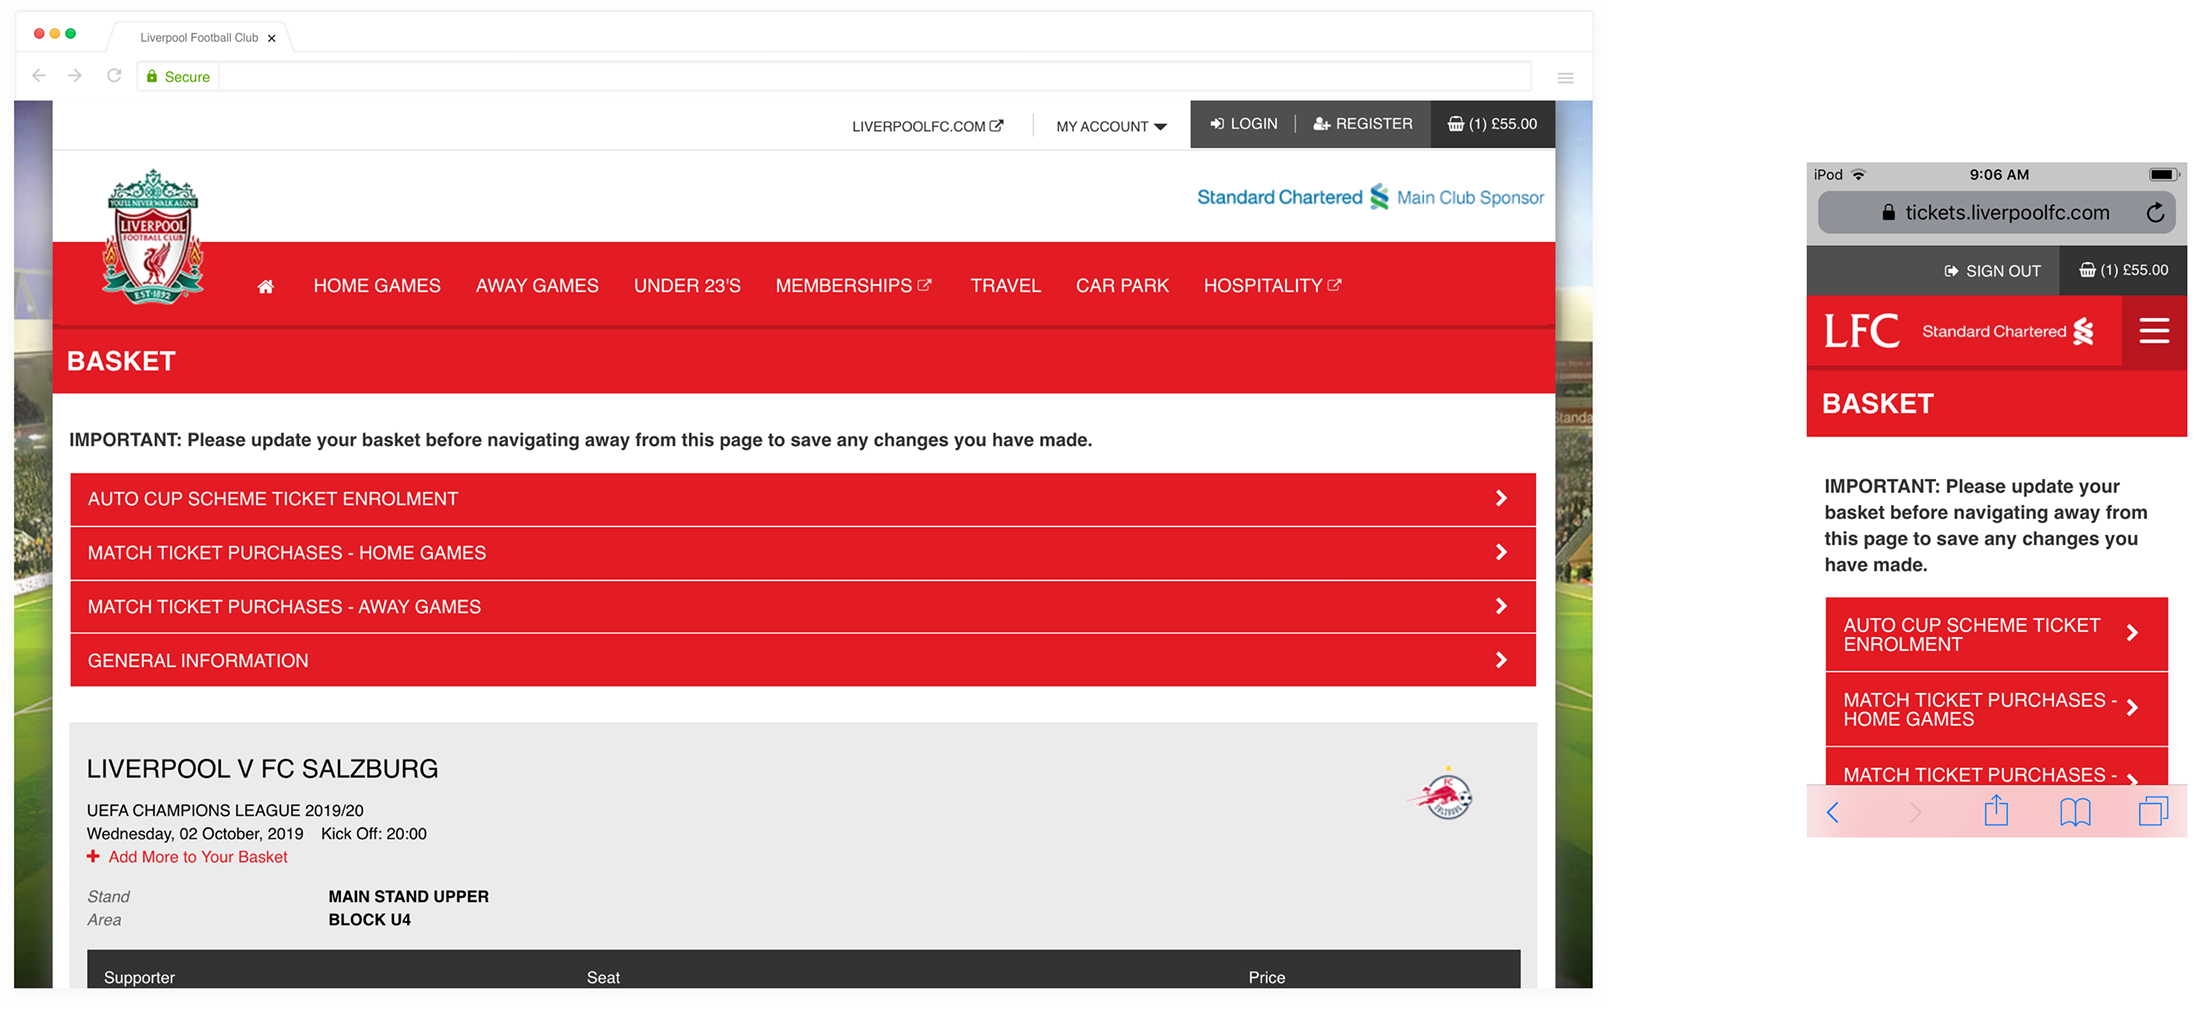Click Add More to Your Basket link

click(x=197, y=857)
